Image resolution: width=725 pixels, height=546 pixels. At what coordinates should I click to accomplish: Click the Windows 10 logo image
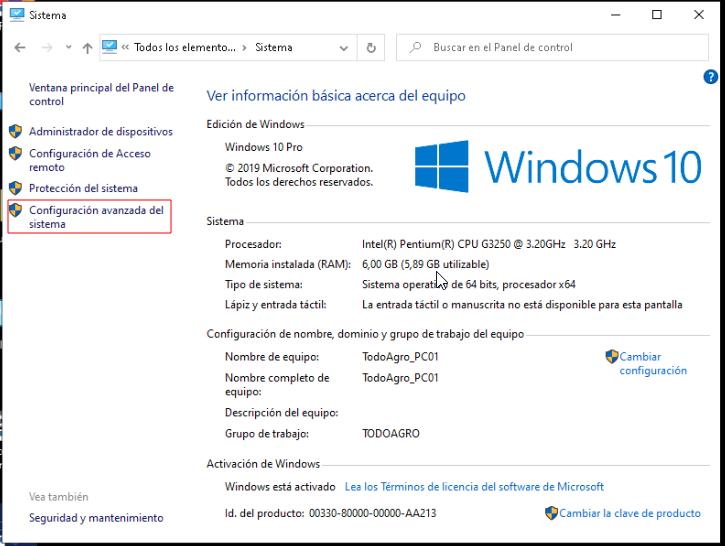click(558, 166)
